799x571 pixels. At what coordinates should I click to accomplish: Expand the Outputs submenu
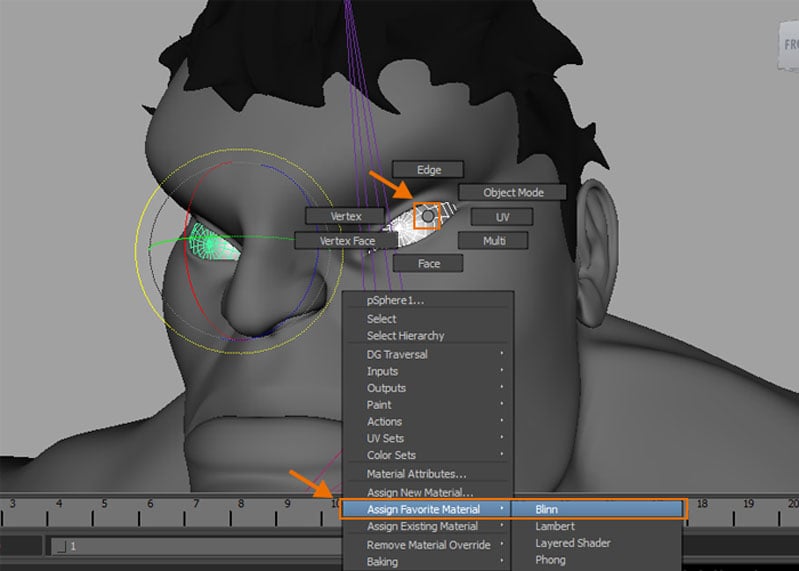click(x=428, y=388)
